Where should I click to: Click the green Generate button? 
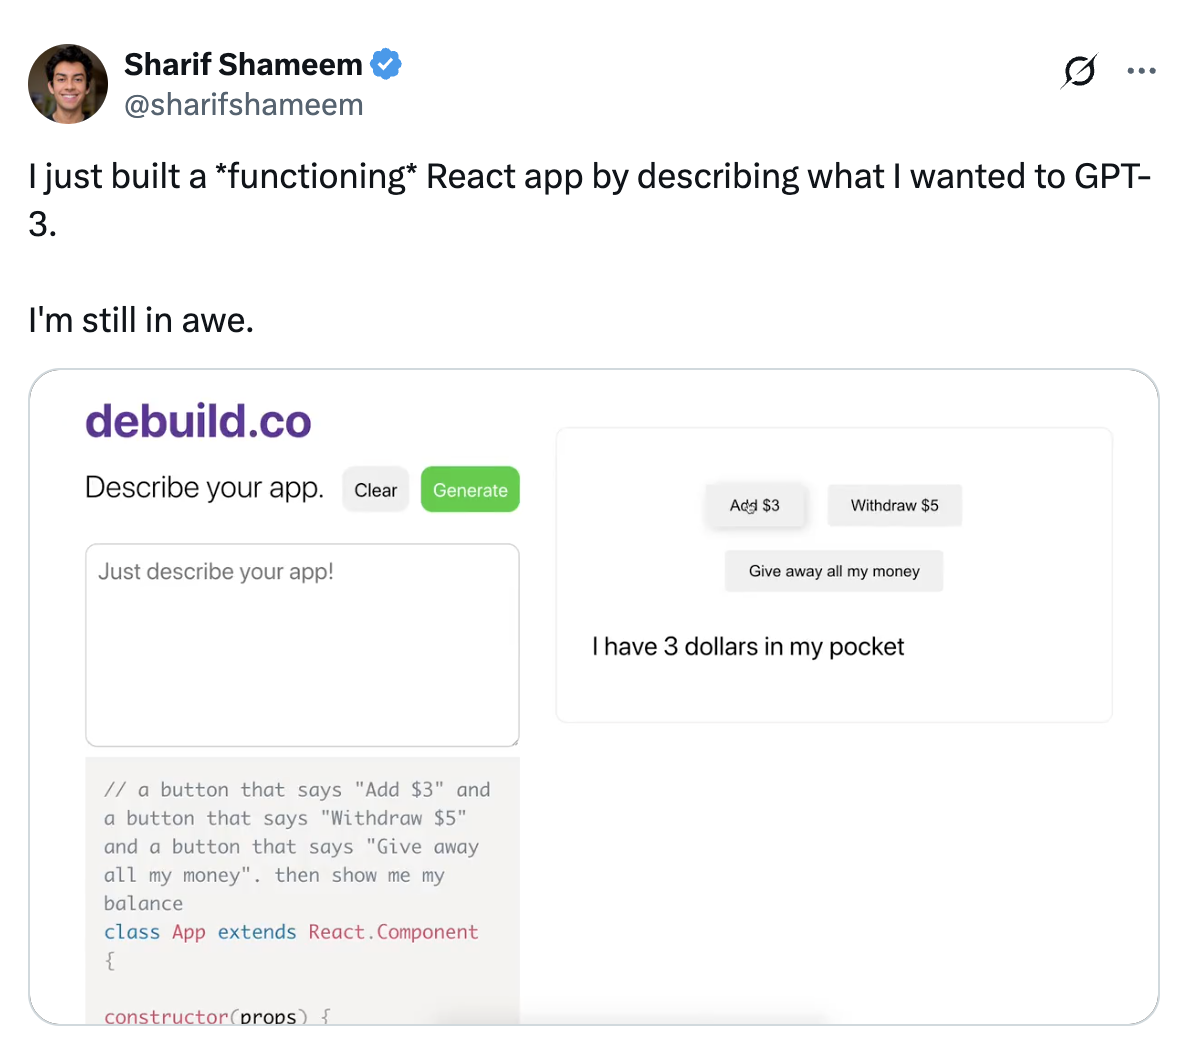(x=470, y=490)
